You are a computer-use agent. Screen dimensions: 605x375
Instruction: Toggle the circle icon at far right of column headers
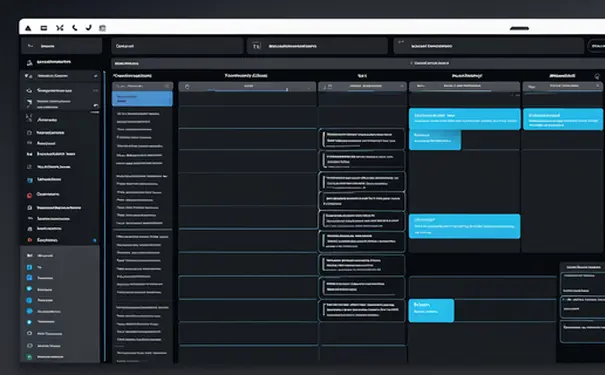click(x=597, y=76)
